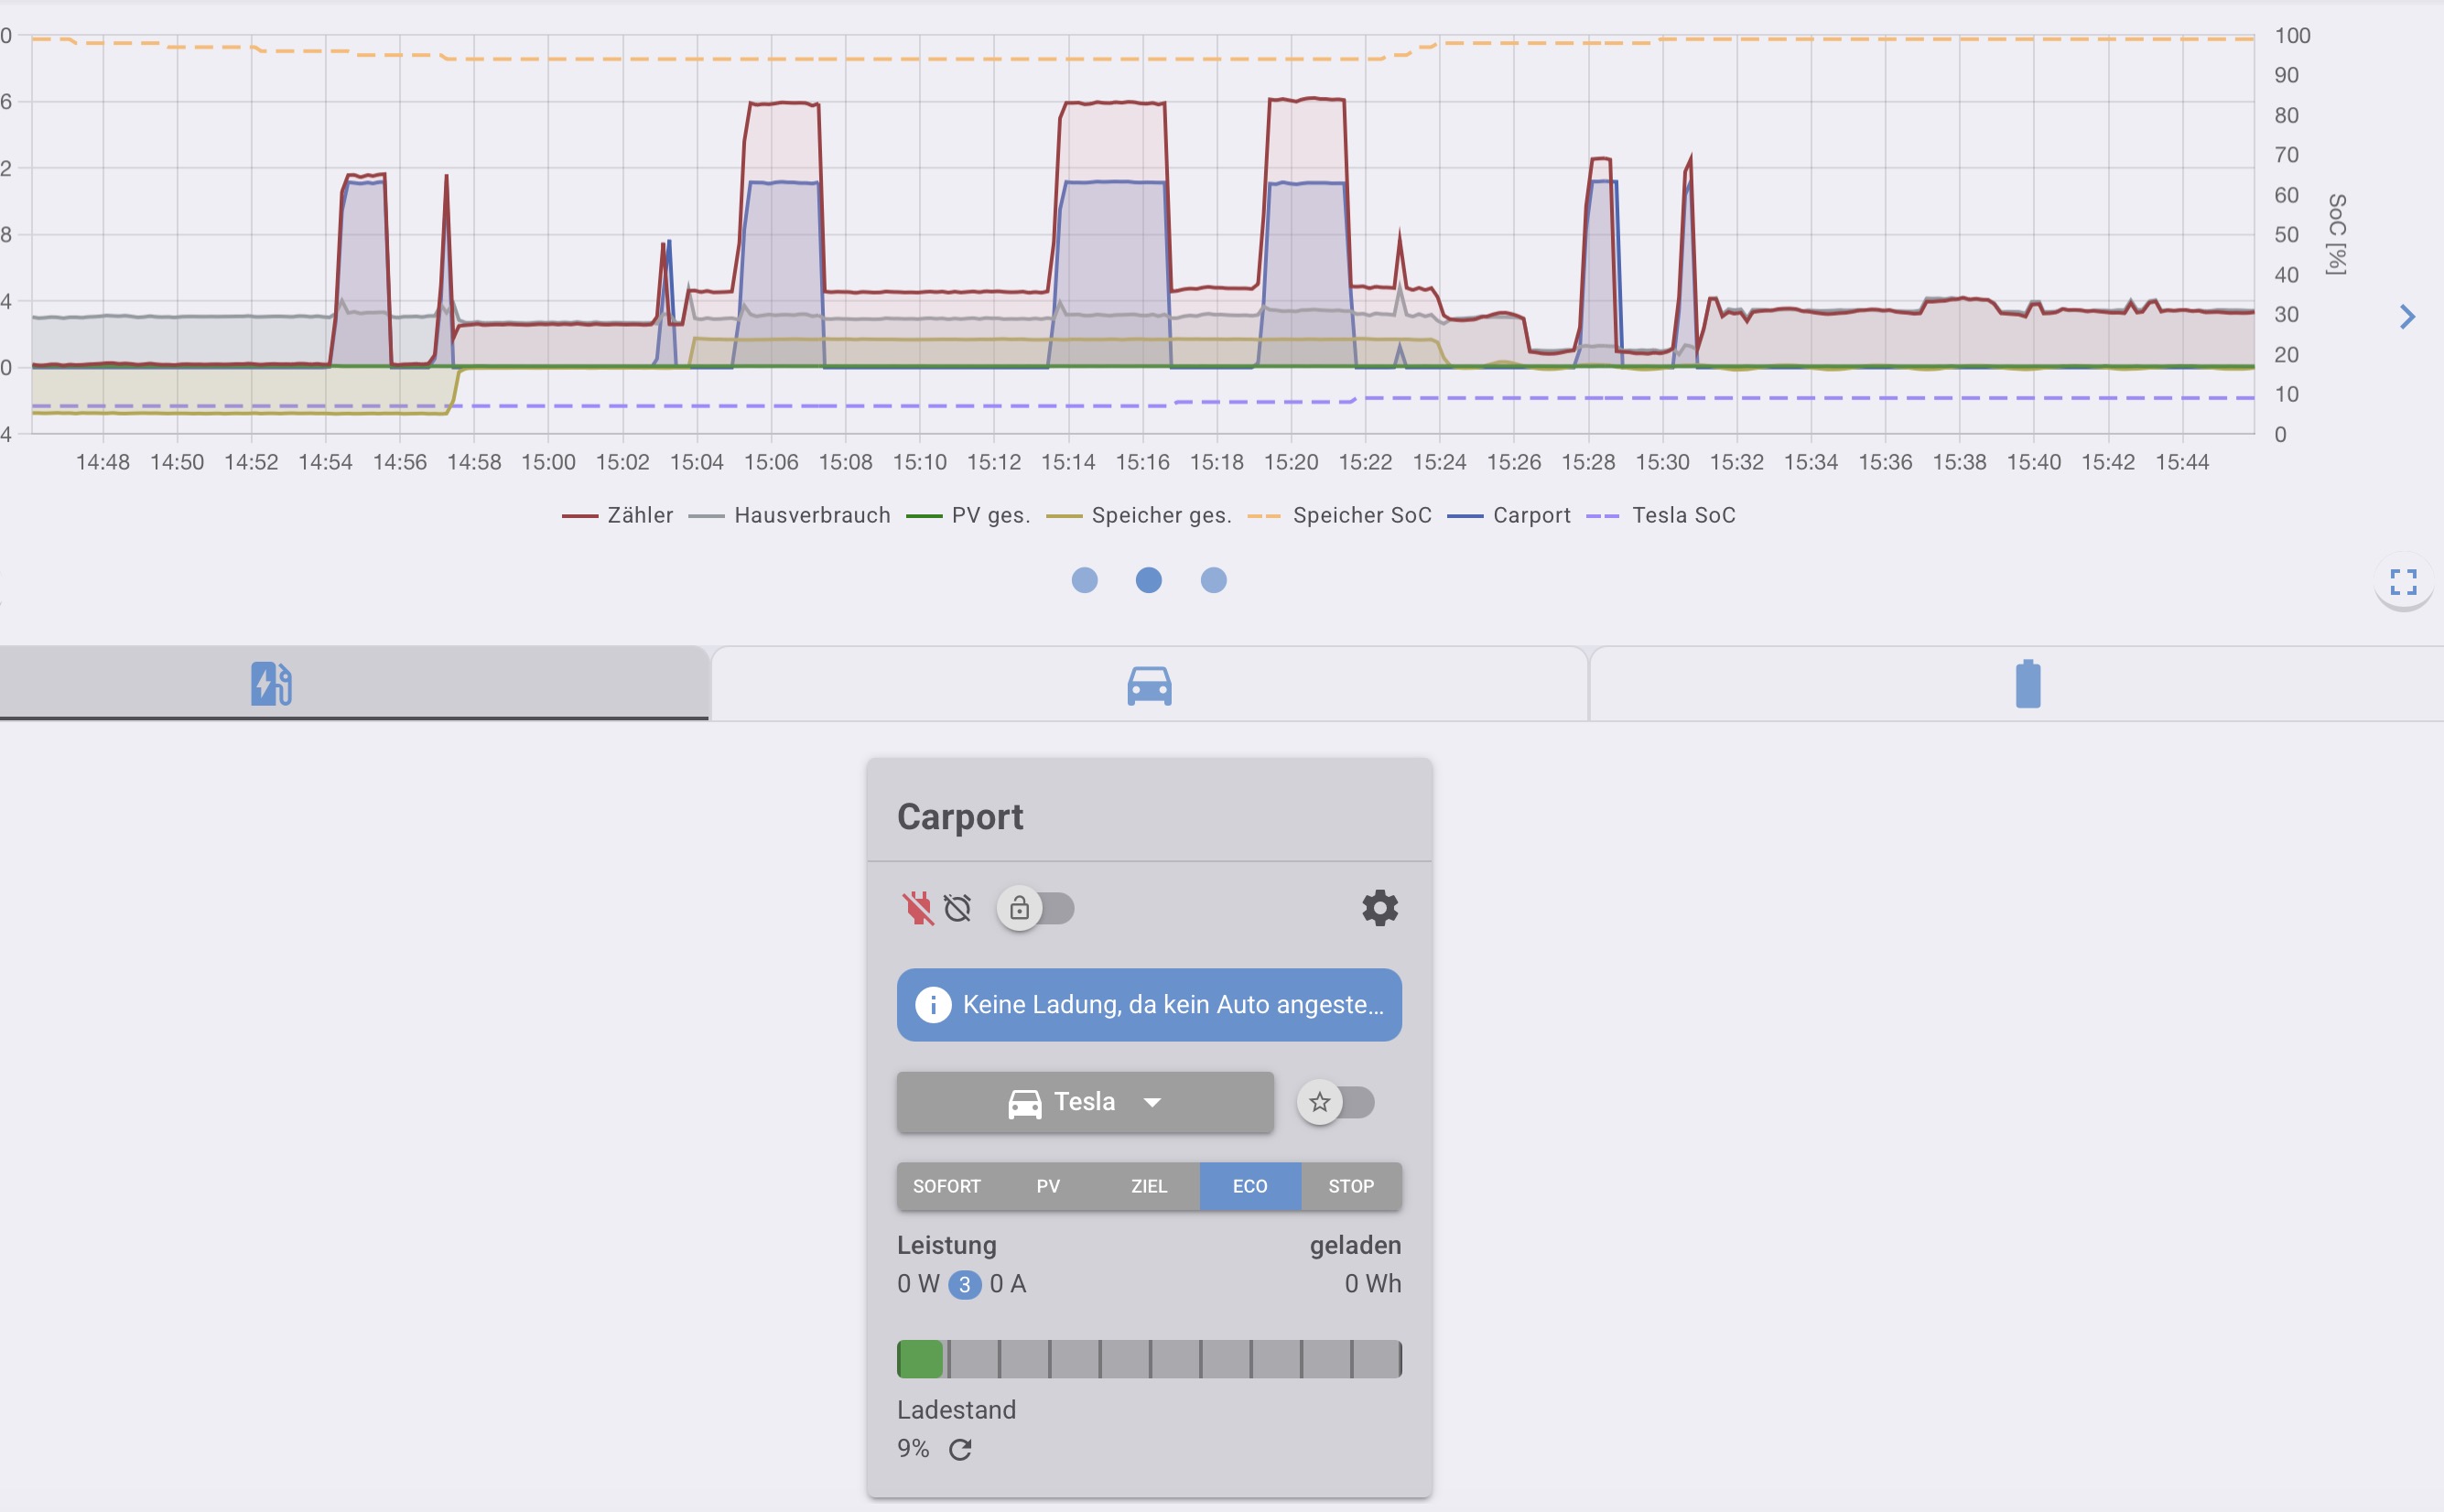
Task: Select the third carousel page dot
Action: pyautogui.click(x=1213, y=580)
